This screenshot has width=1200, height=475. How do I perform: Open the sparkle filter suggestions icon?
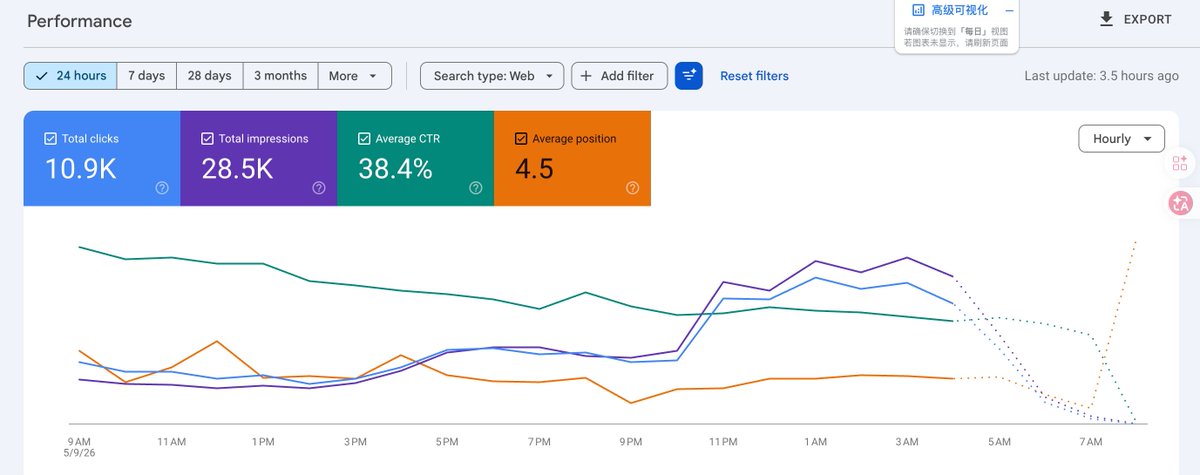pyautogui.click(x=689, y=76)
